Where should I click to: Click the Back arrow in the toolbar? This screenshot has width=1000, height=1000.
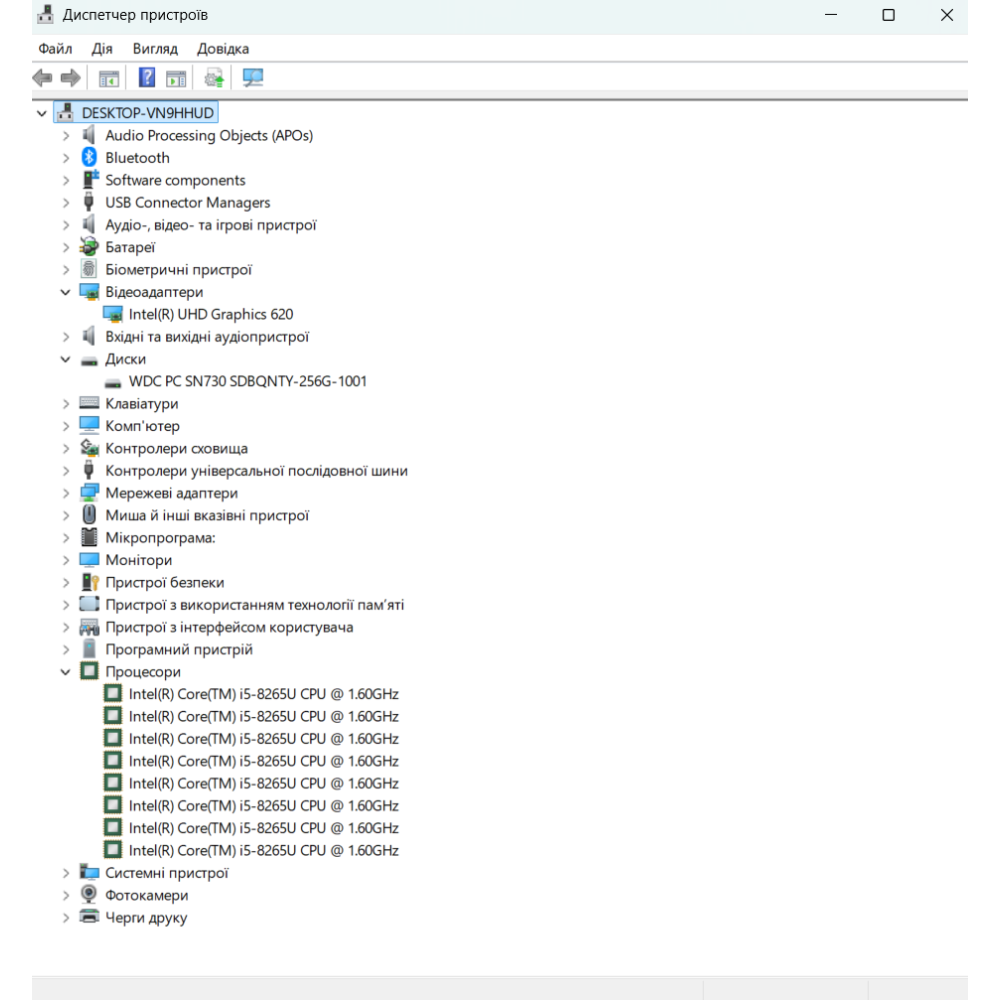[x=42, y=78]
